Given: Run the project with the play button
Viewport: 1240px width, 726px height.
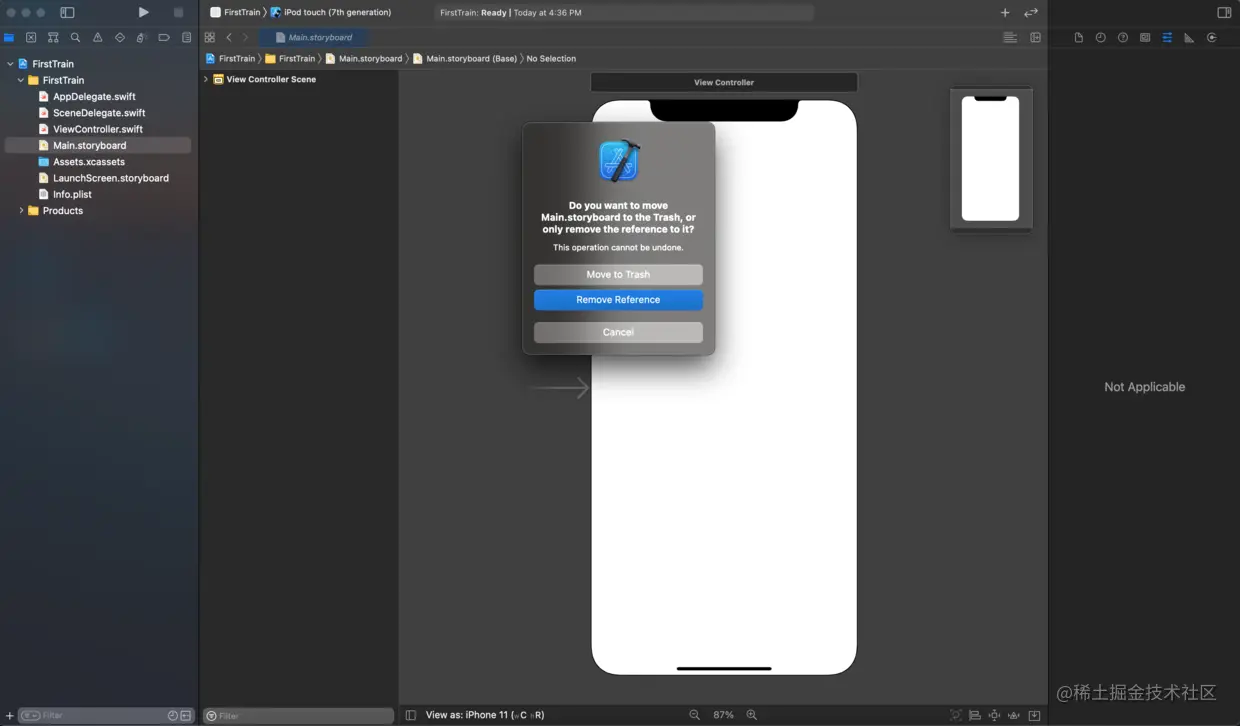Looking at the screenshot, I should pyautogui.click(x=143, y=12).
